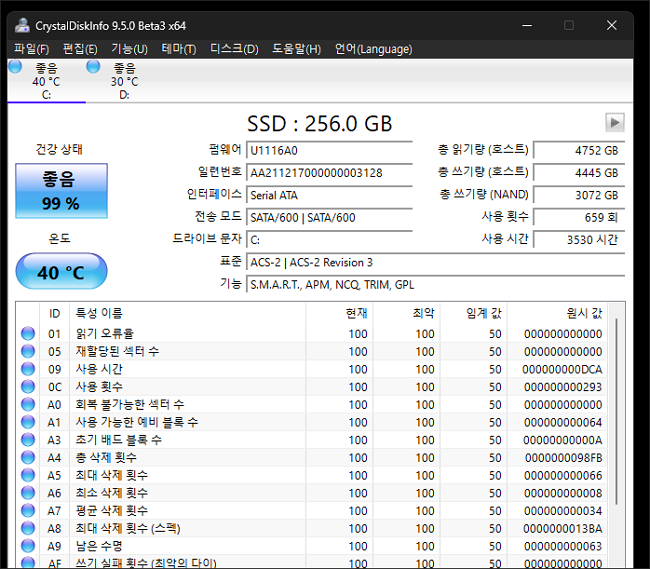This screenshot has width=650, height=569.
Task: Open the 도움말(H) menu
Action: [296, 49]
